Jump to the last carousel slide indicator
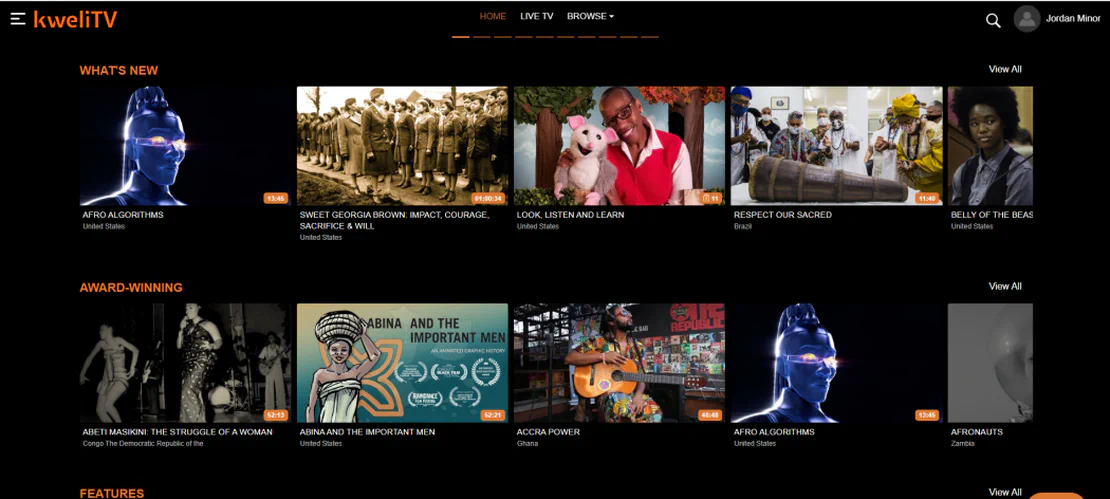The height and width of the screenshot is (499, 1110). [x=650, y=36]
